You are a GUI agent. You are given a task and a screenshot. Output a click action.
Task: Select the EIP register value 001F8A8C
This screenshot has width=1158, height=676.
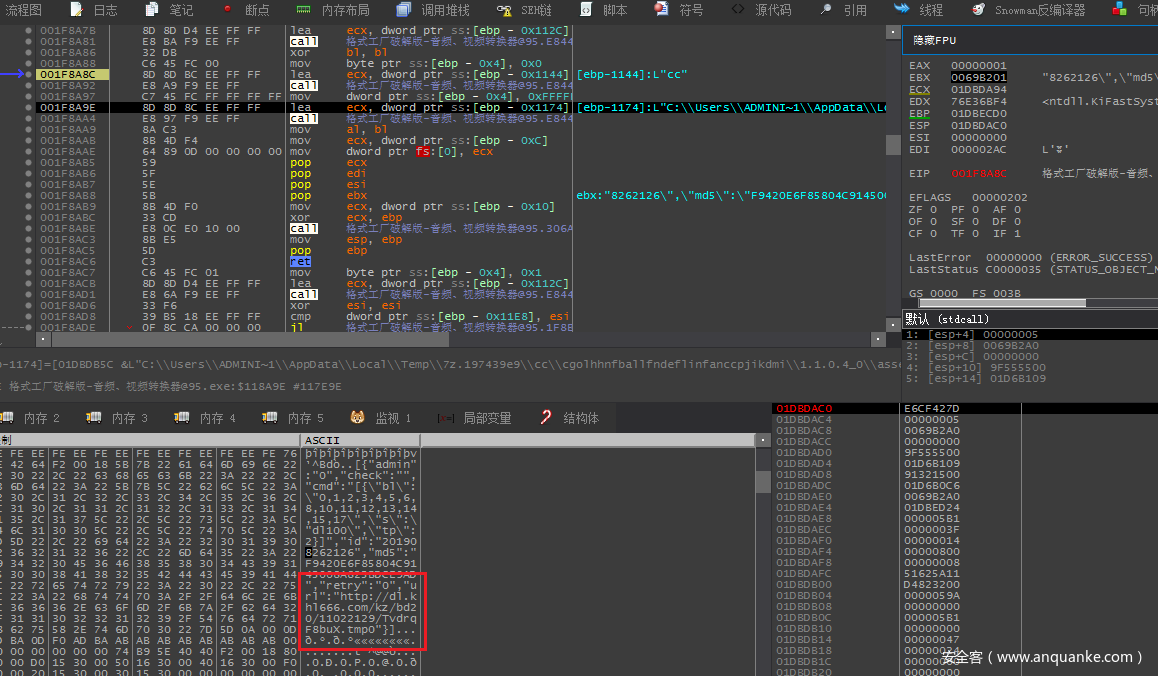tap(978, 174)
